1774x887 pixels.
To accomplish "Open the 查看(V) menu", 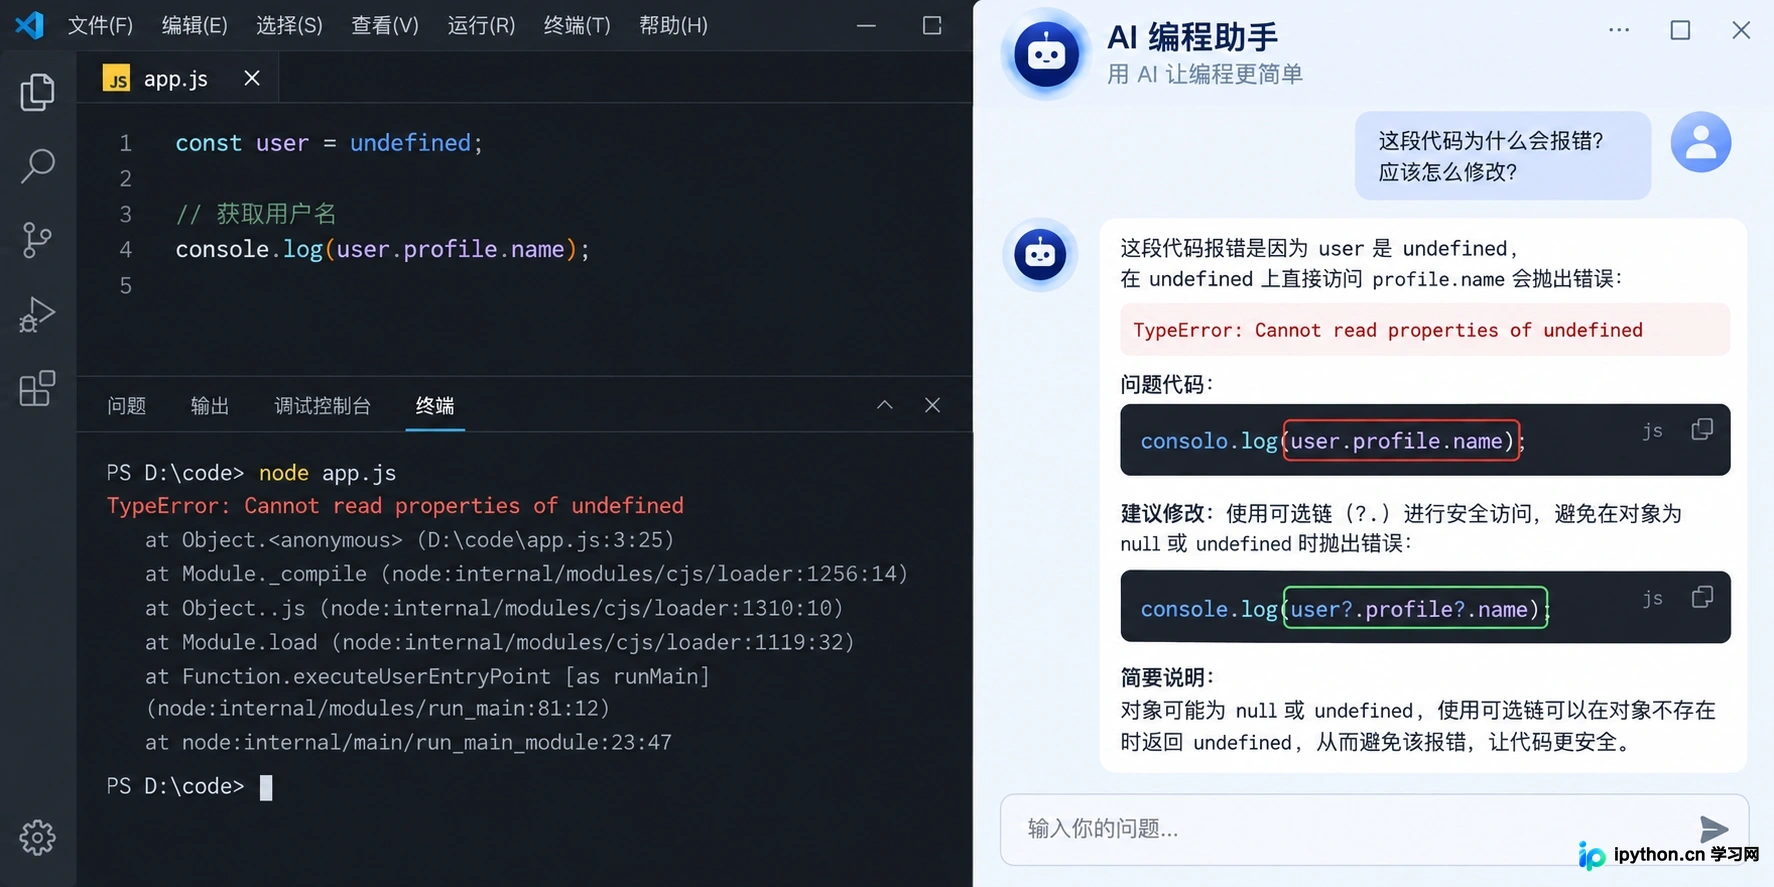I will 385,25.
